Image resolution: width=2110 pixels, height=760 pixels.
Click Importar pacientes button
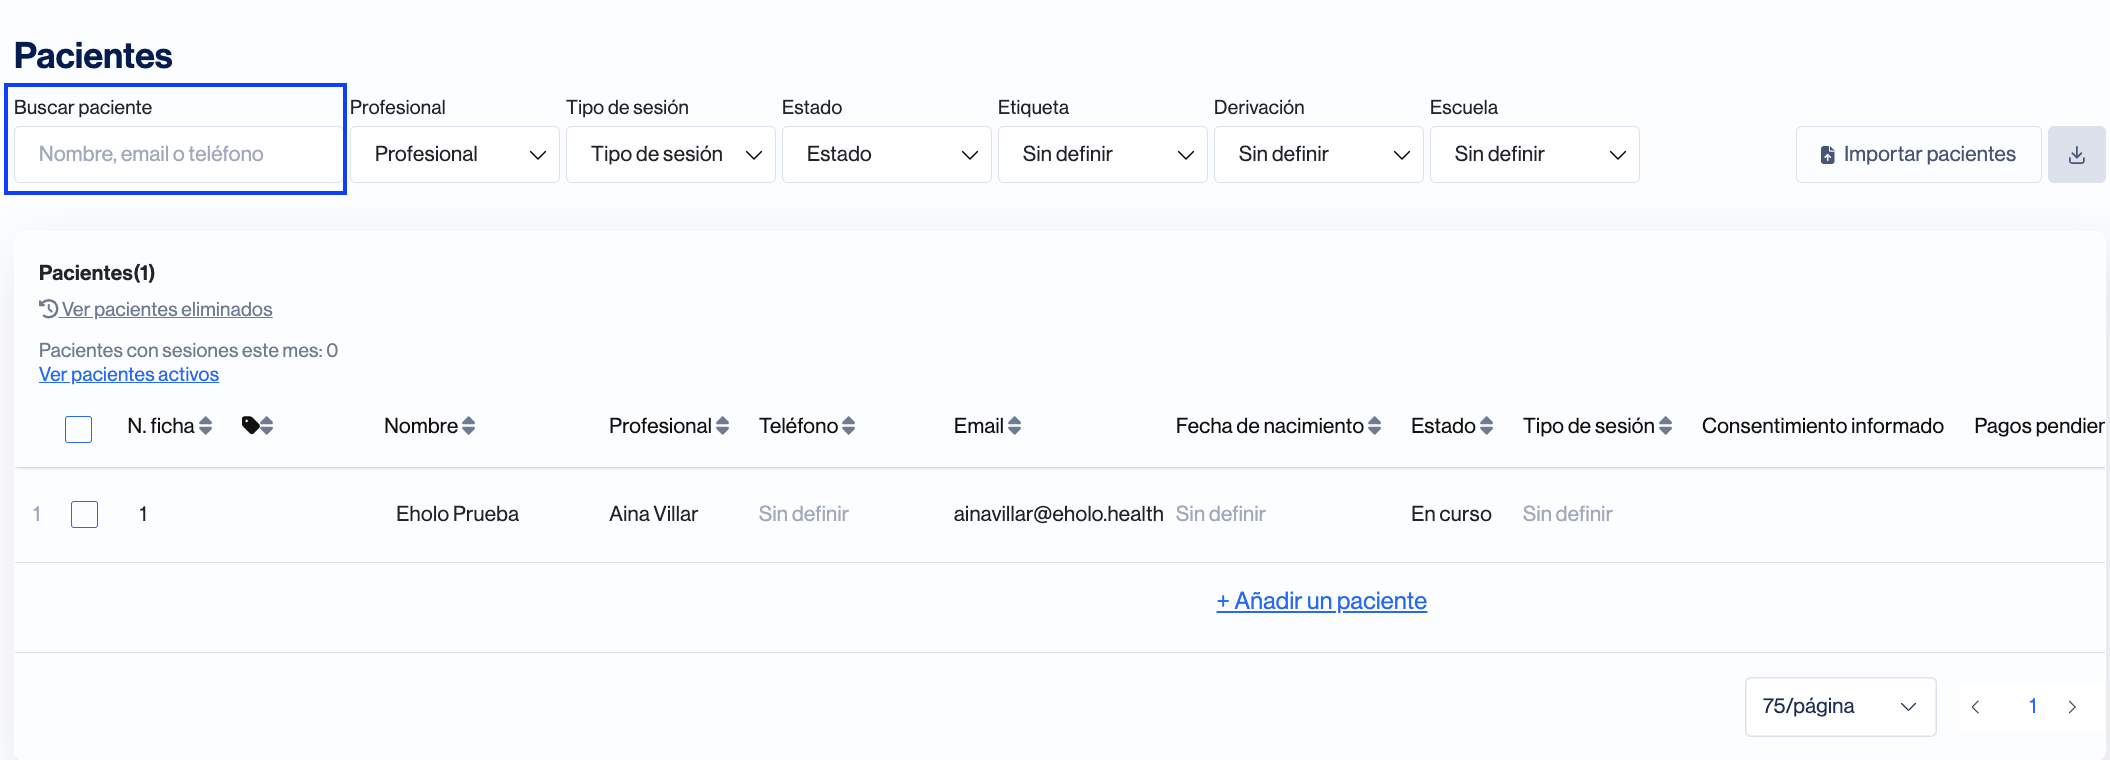pos(1918,155)
